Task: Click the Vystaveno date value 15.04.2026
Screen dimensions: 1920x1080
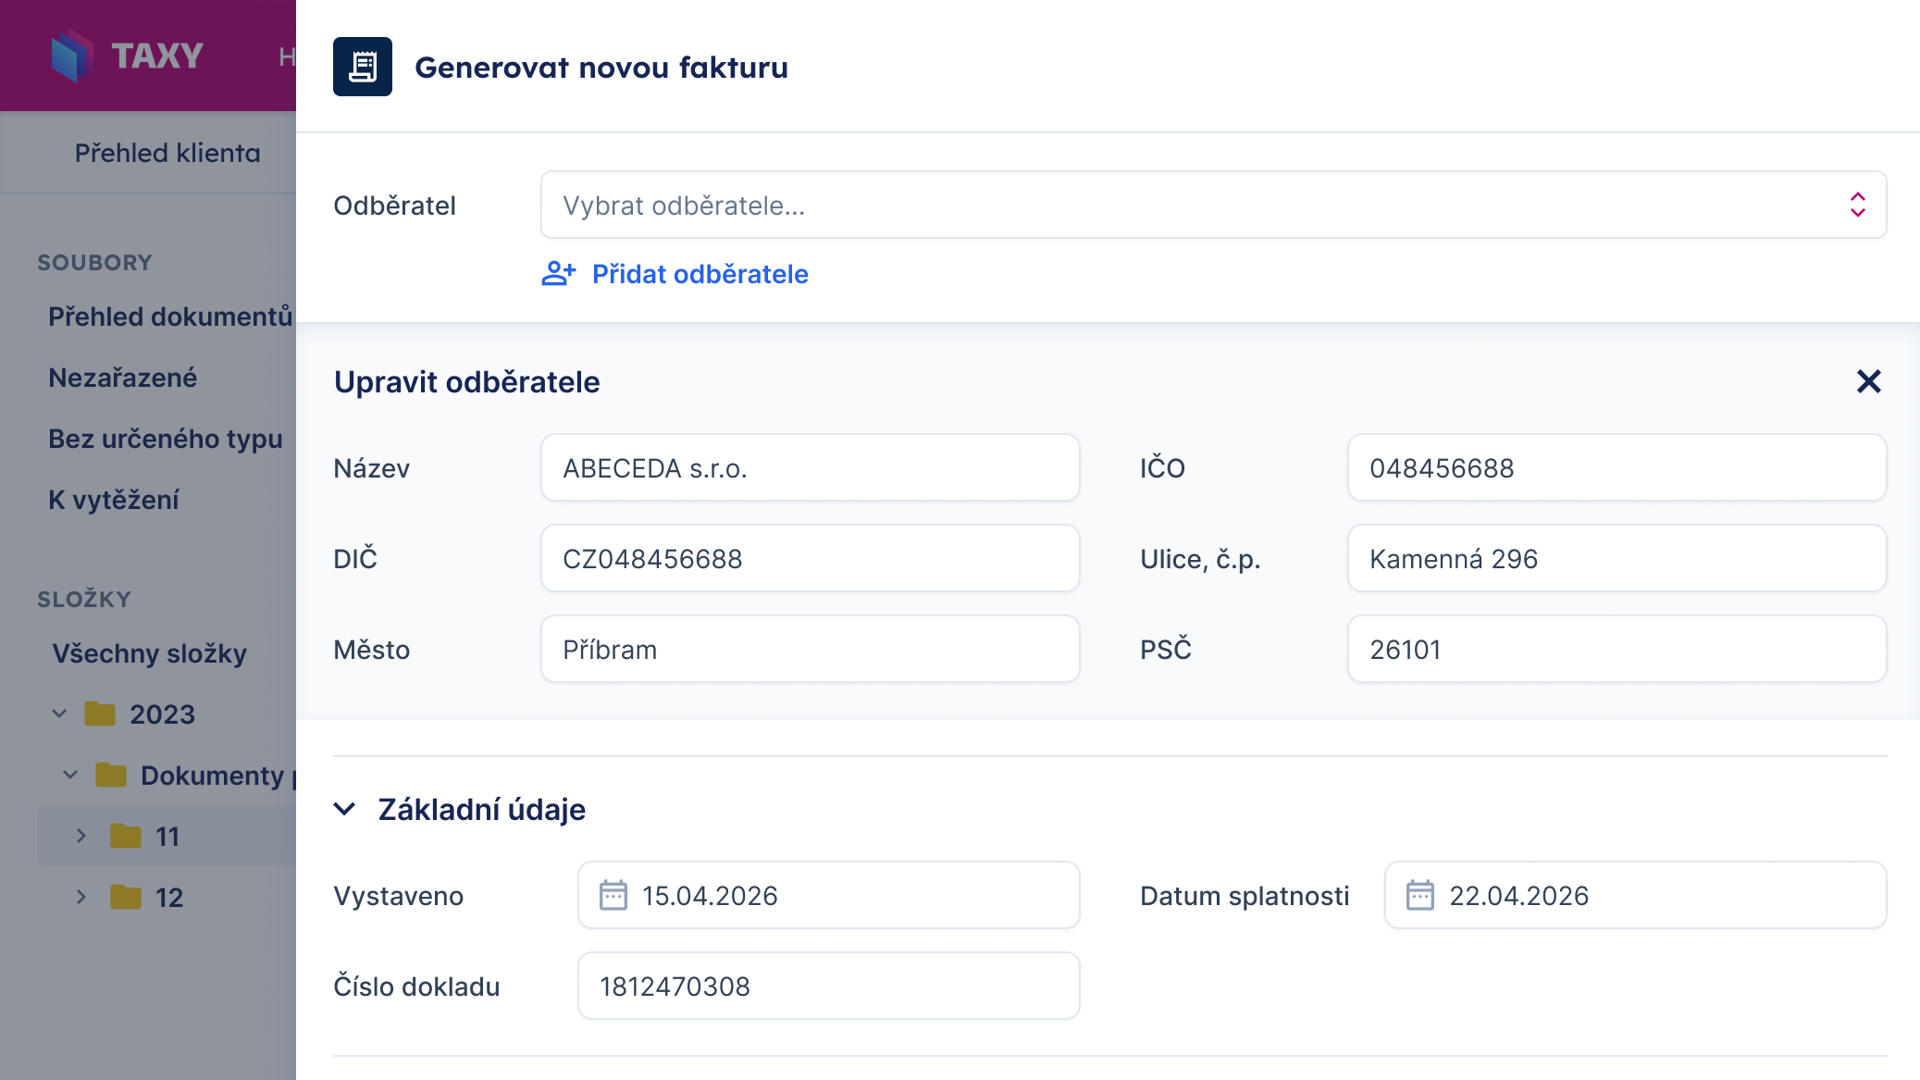Action: [x=710, y=896]
